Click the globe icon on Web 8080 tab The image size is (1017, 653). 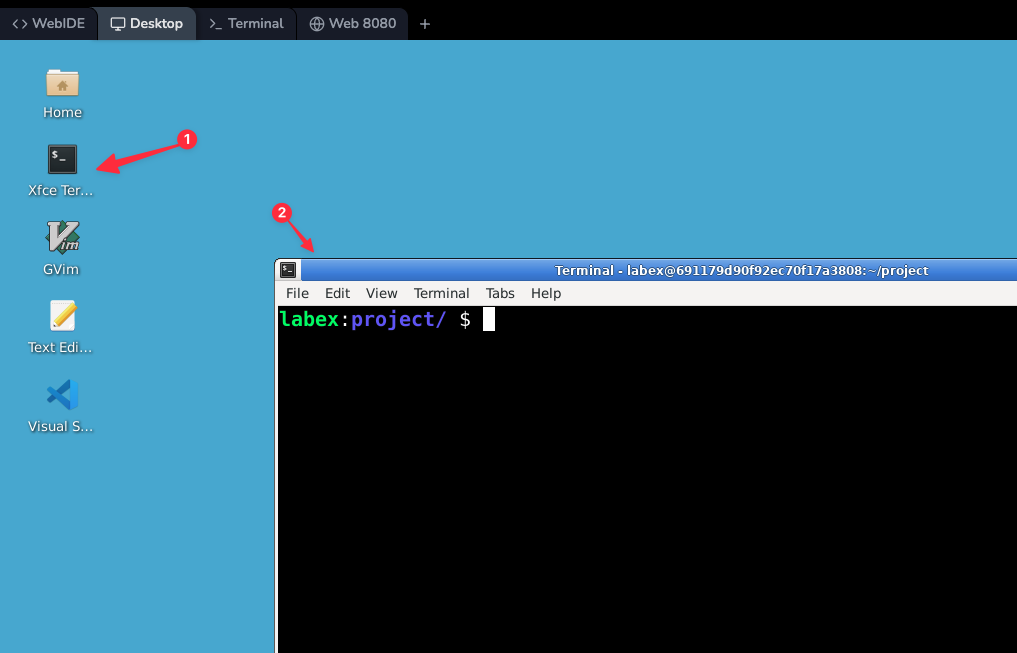(x=318, y=23)
